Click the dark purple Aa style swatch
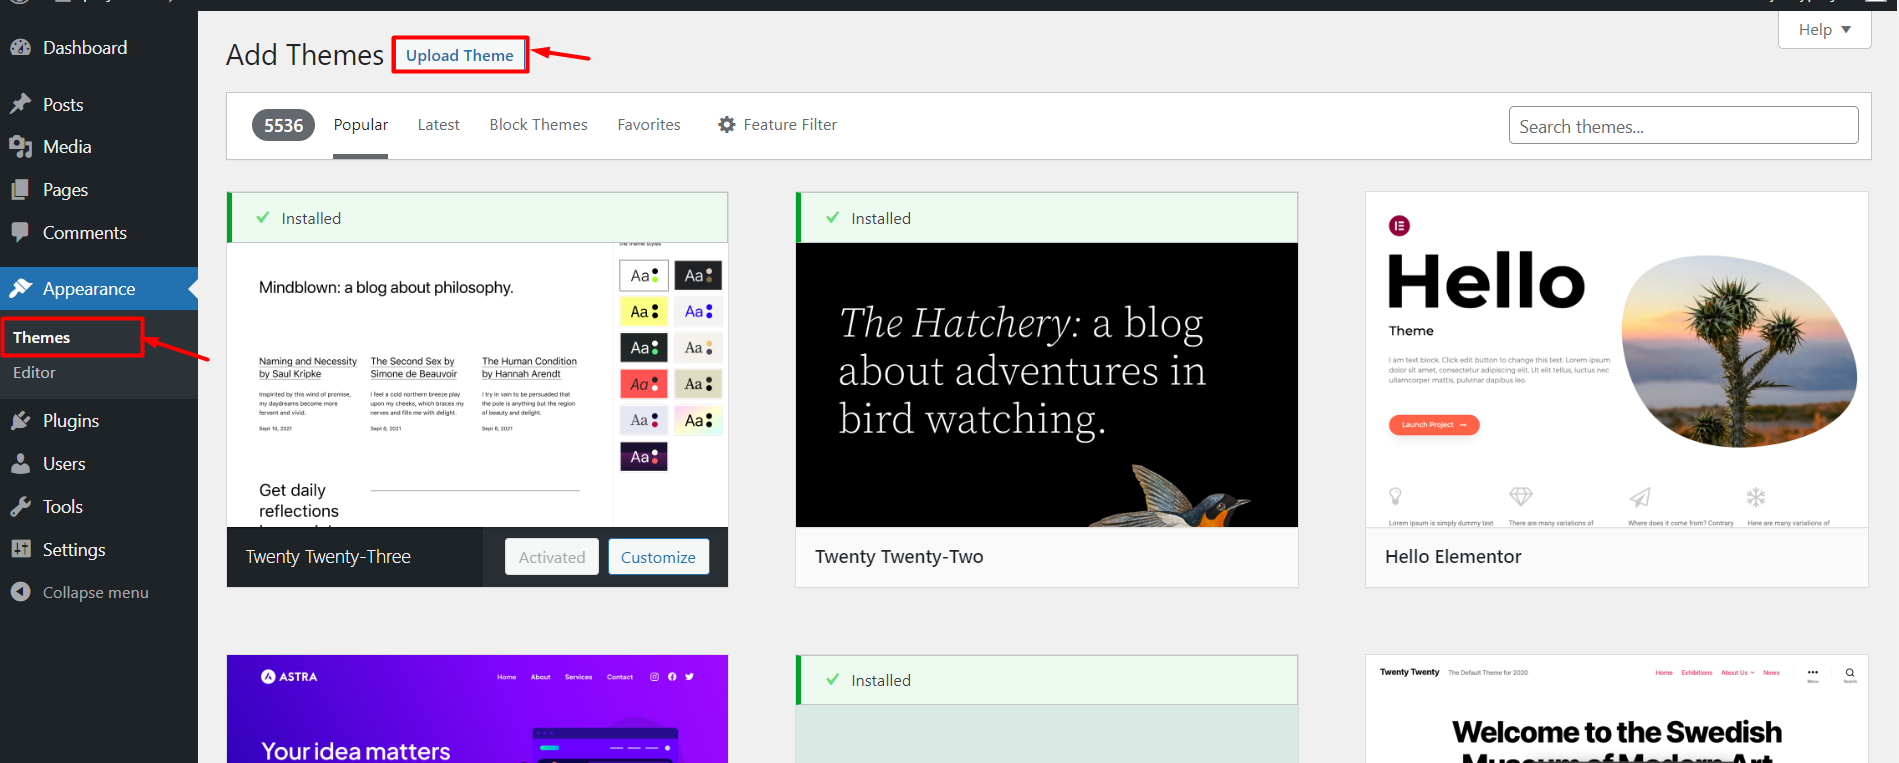 644,457
